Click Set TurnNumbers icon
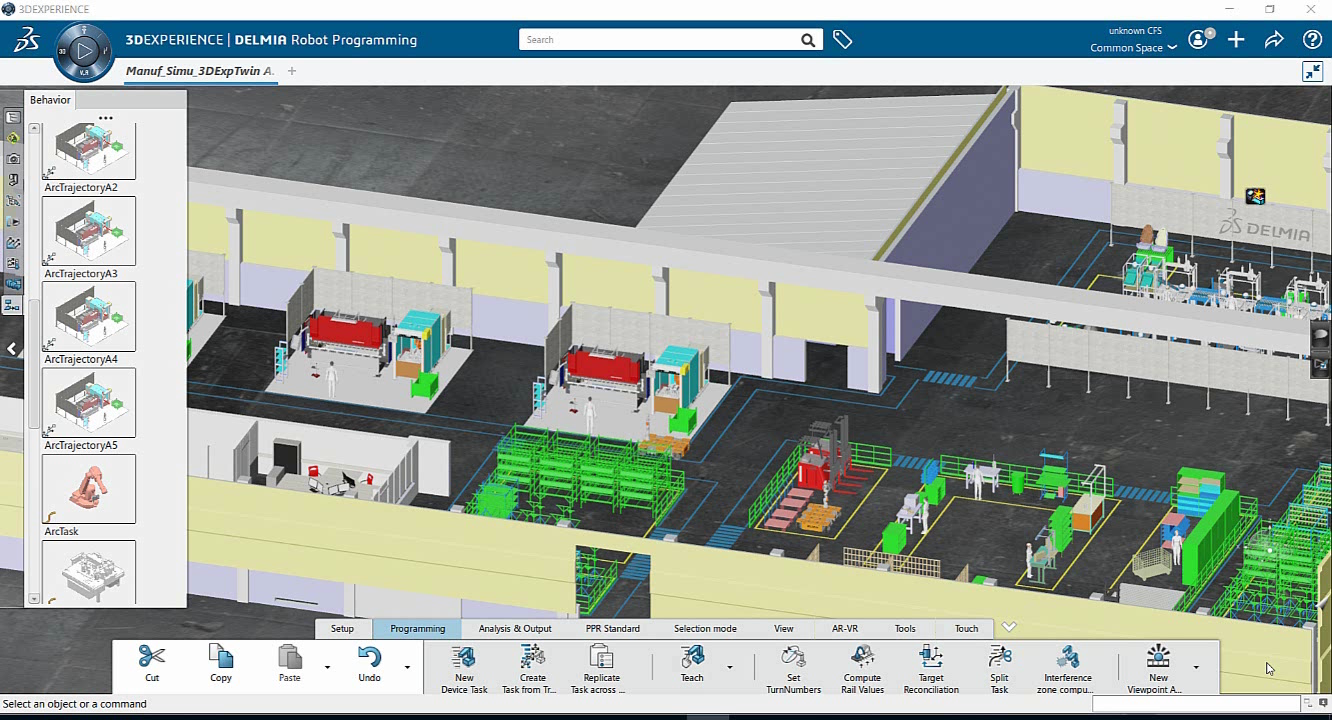Screen dimensions: 1332x720 pos(793,657)
